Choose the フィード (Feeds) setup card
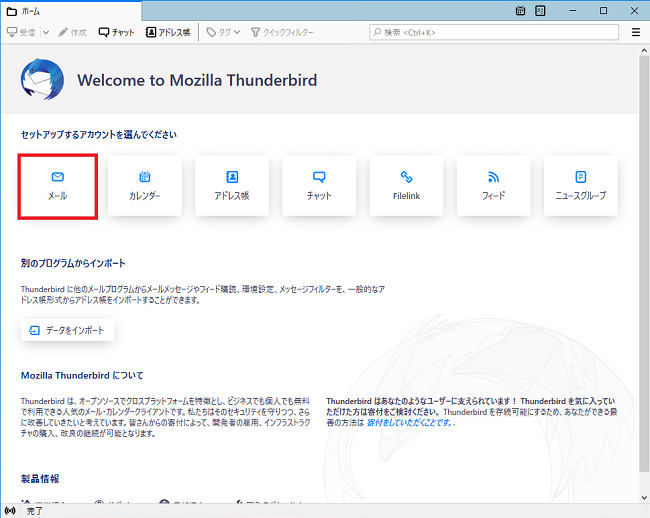This screenshot has height=518, width=650. 493,185
